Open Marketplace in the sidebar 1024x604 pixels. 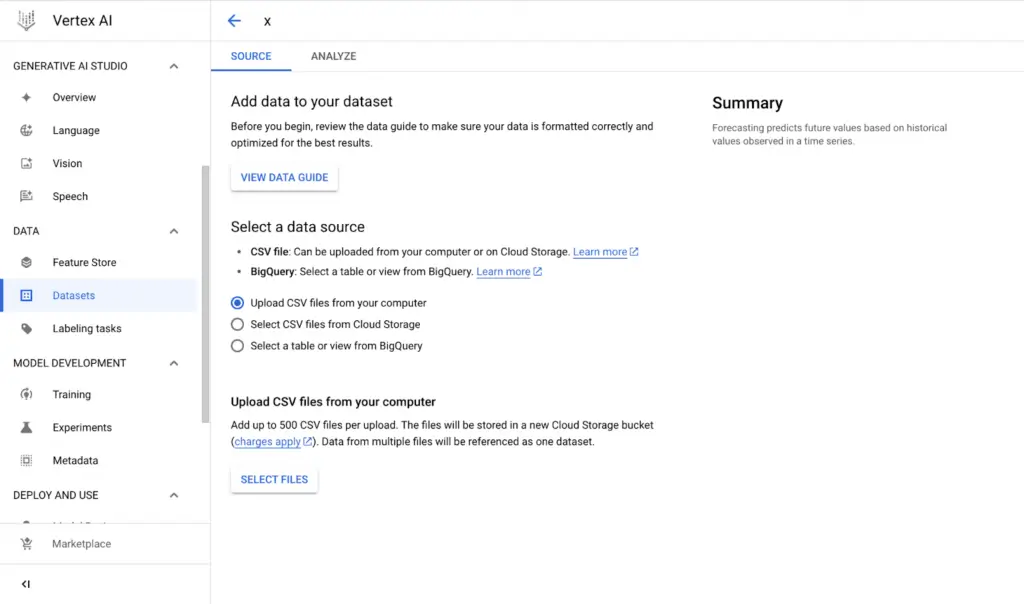point(104,544)
